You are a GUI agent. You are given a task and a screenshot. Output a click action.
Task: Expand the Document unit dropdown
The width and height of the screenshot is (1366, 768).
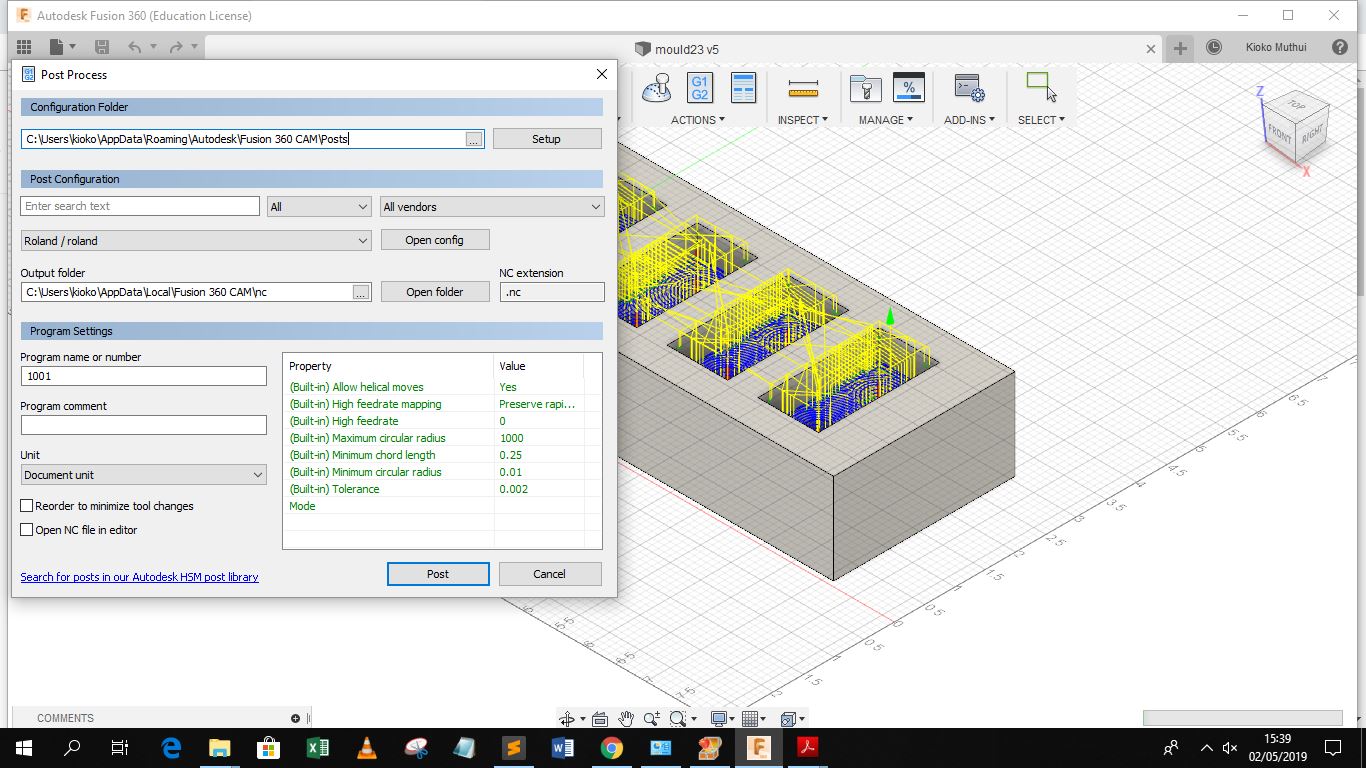[143, 475]
